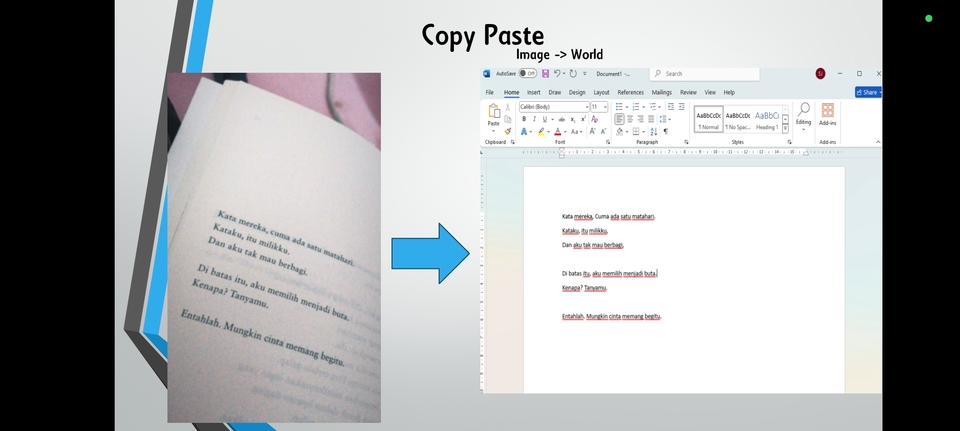960x431 pixels.
Task: Center align the paragraph
Action: [x=629, y=119]
